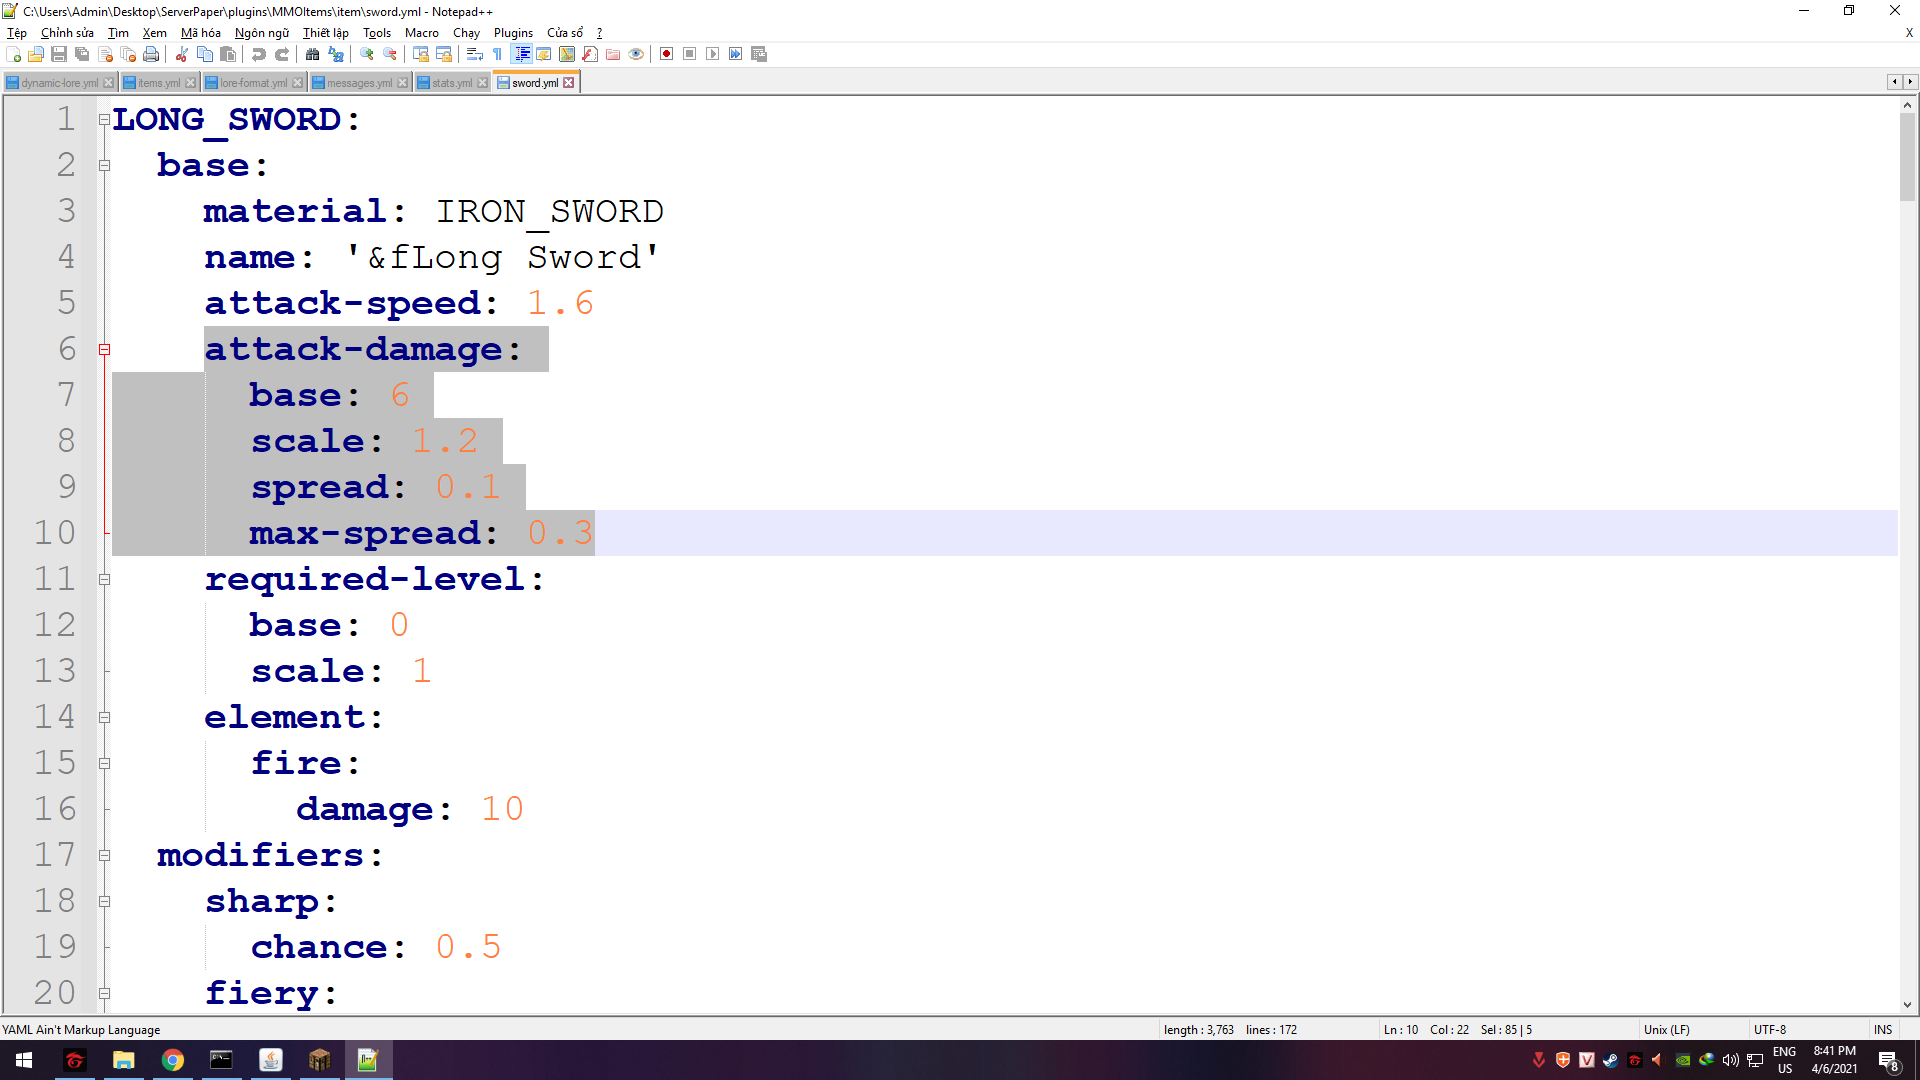The image size is (1920, 1080).
Task: Click the Print icon in toolbar
Action: (151, 54)
